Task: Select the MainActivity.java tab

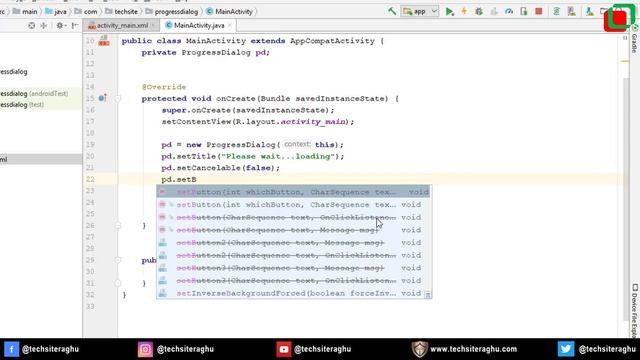Action: 199,25
